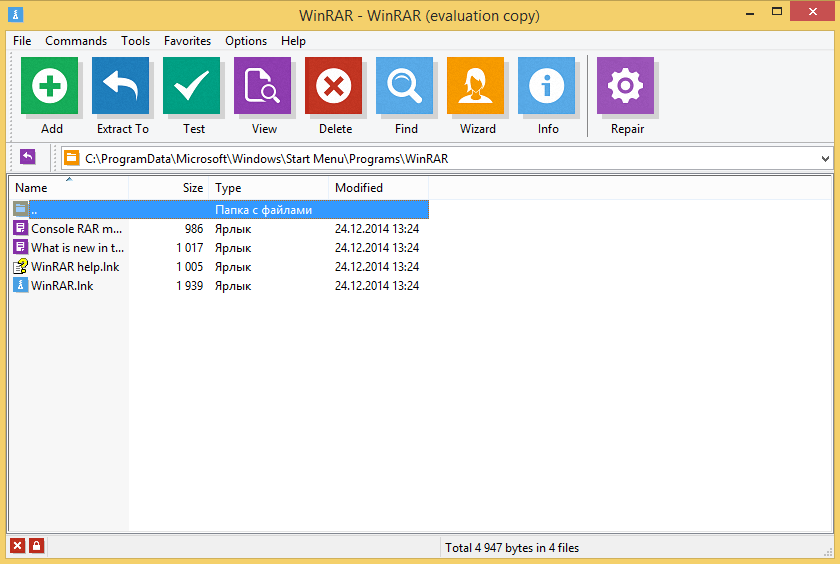840x564 pixels.
Task: Open the Commands menu
Action: click(76, 41)
